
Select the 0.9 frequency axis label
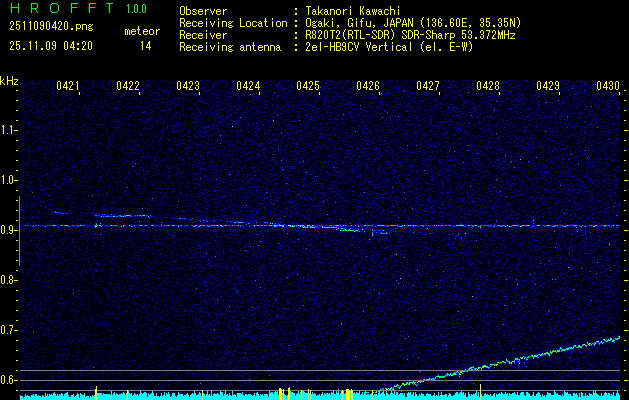click(9, 230)
